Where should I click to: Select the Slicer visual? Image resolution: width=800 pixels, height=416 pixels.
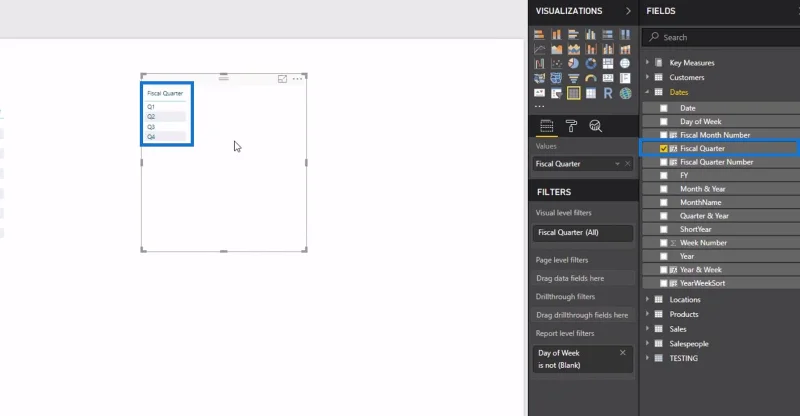(x=557, y=93)
